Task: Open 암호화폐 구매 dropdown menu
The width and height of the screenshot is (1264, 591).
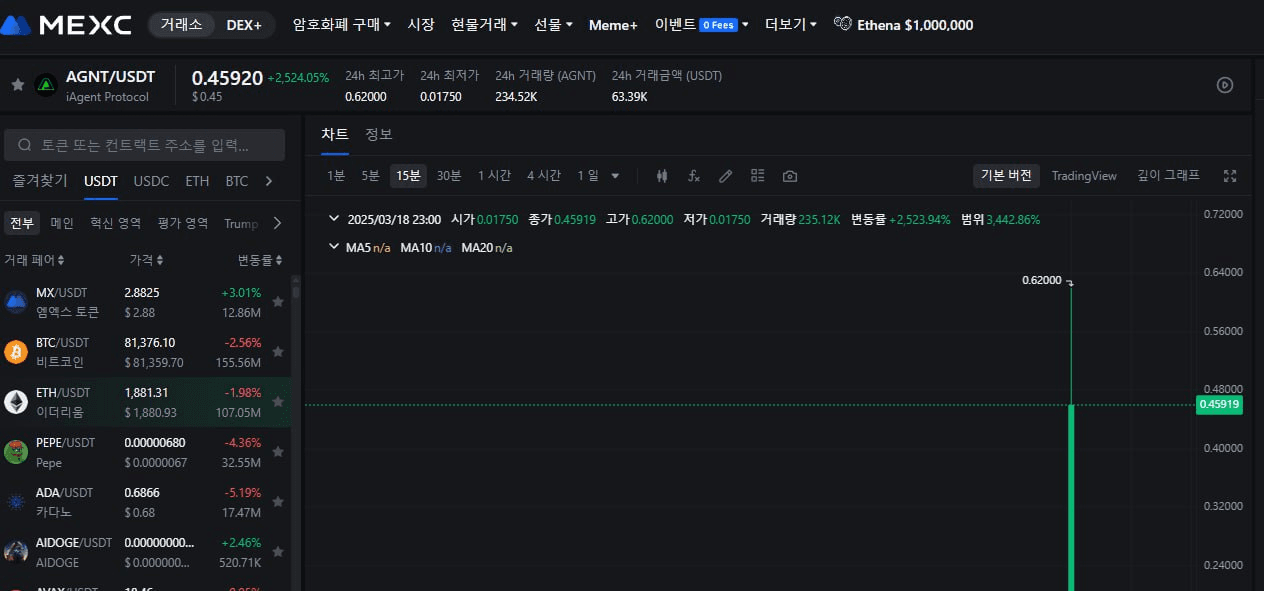Action: coord(341,25)
